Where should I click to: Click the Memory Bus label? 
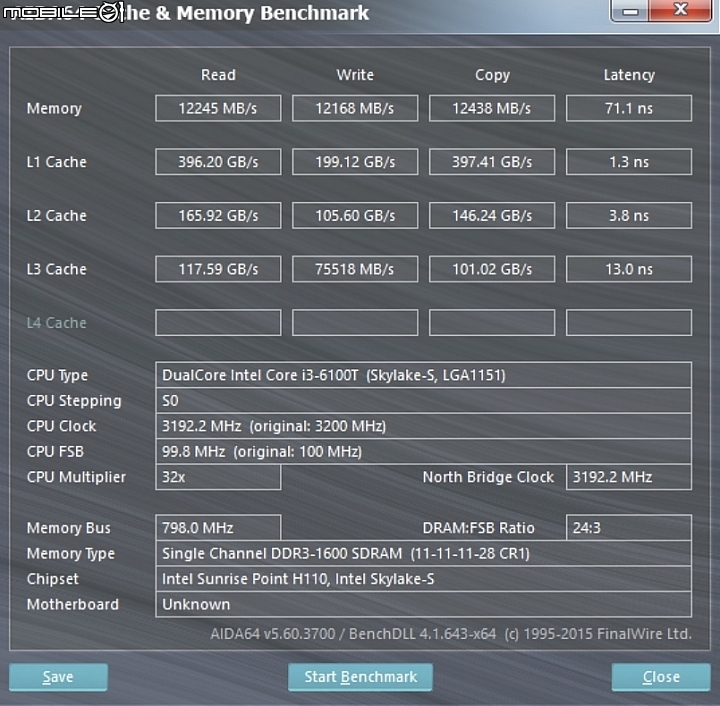[69, 528]
